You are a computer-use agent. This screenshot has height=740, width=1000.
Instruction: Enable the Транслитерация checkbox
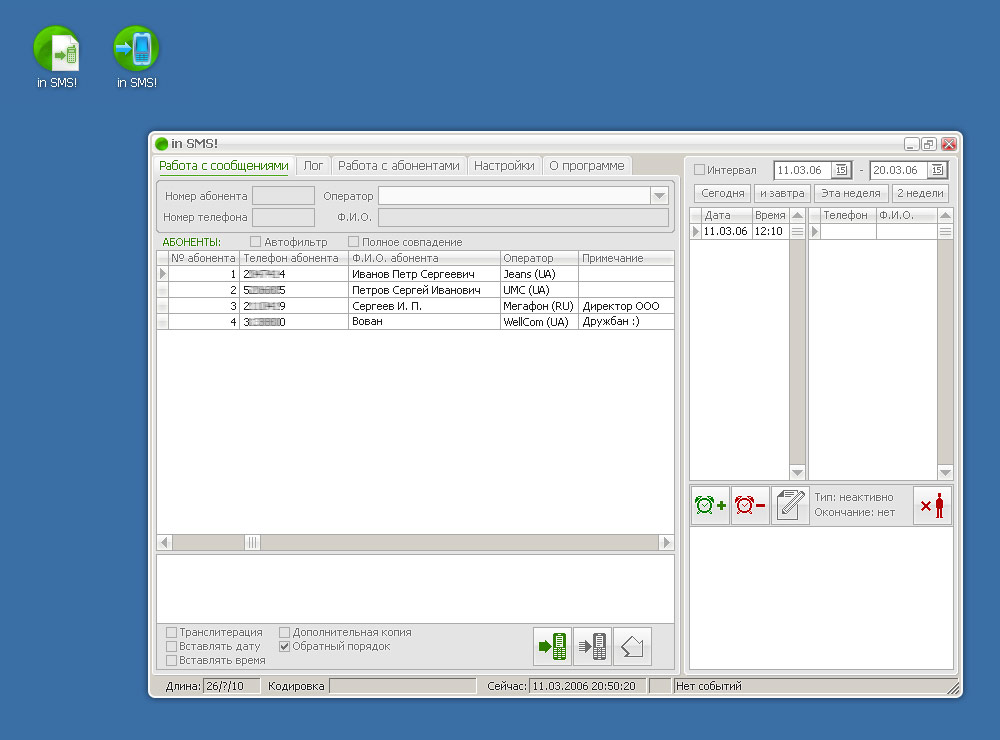[172, 633]
